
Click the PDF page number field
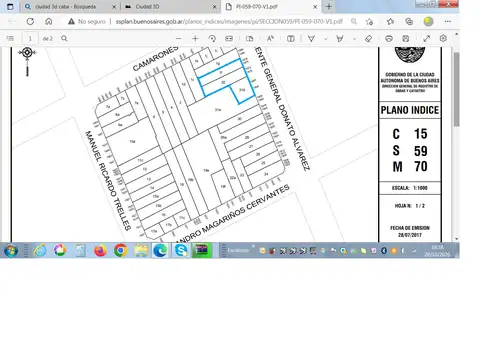(30, 39)
